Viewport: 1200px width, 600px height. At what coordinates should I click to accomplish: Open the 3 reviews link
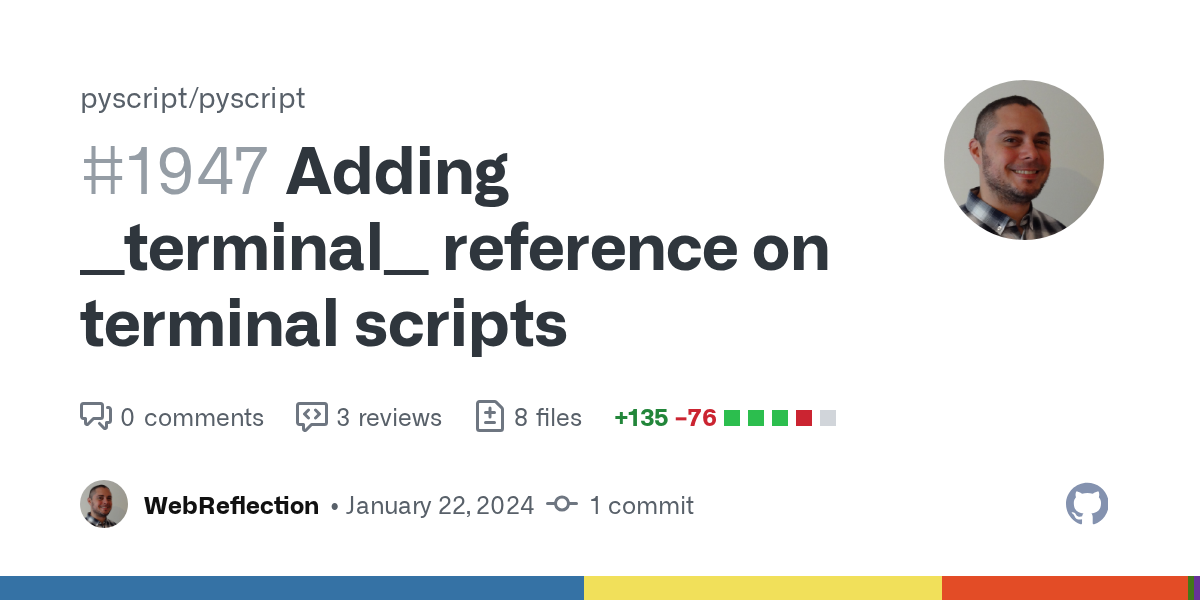[x=388, y=417]
